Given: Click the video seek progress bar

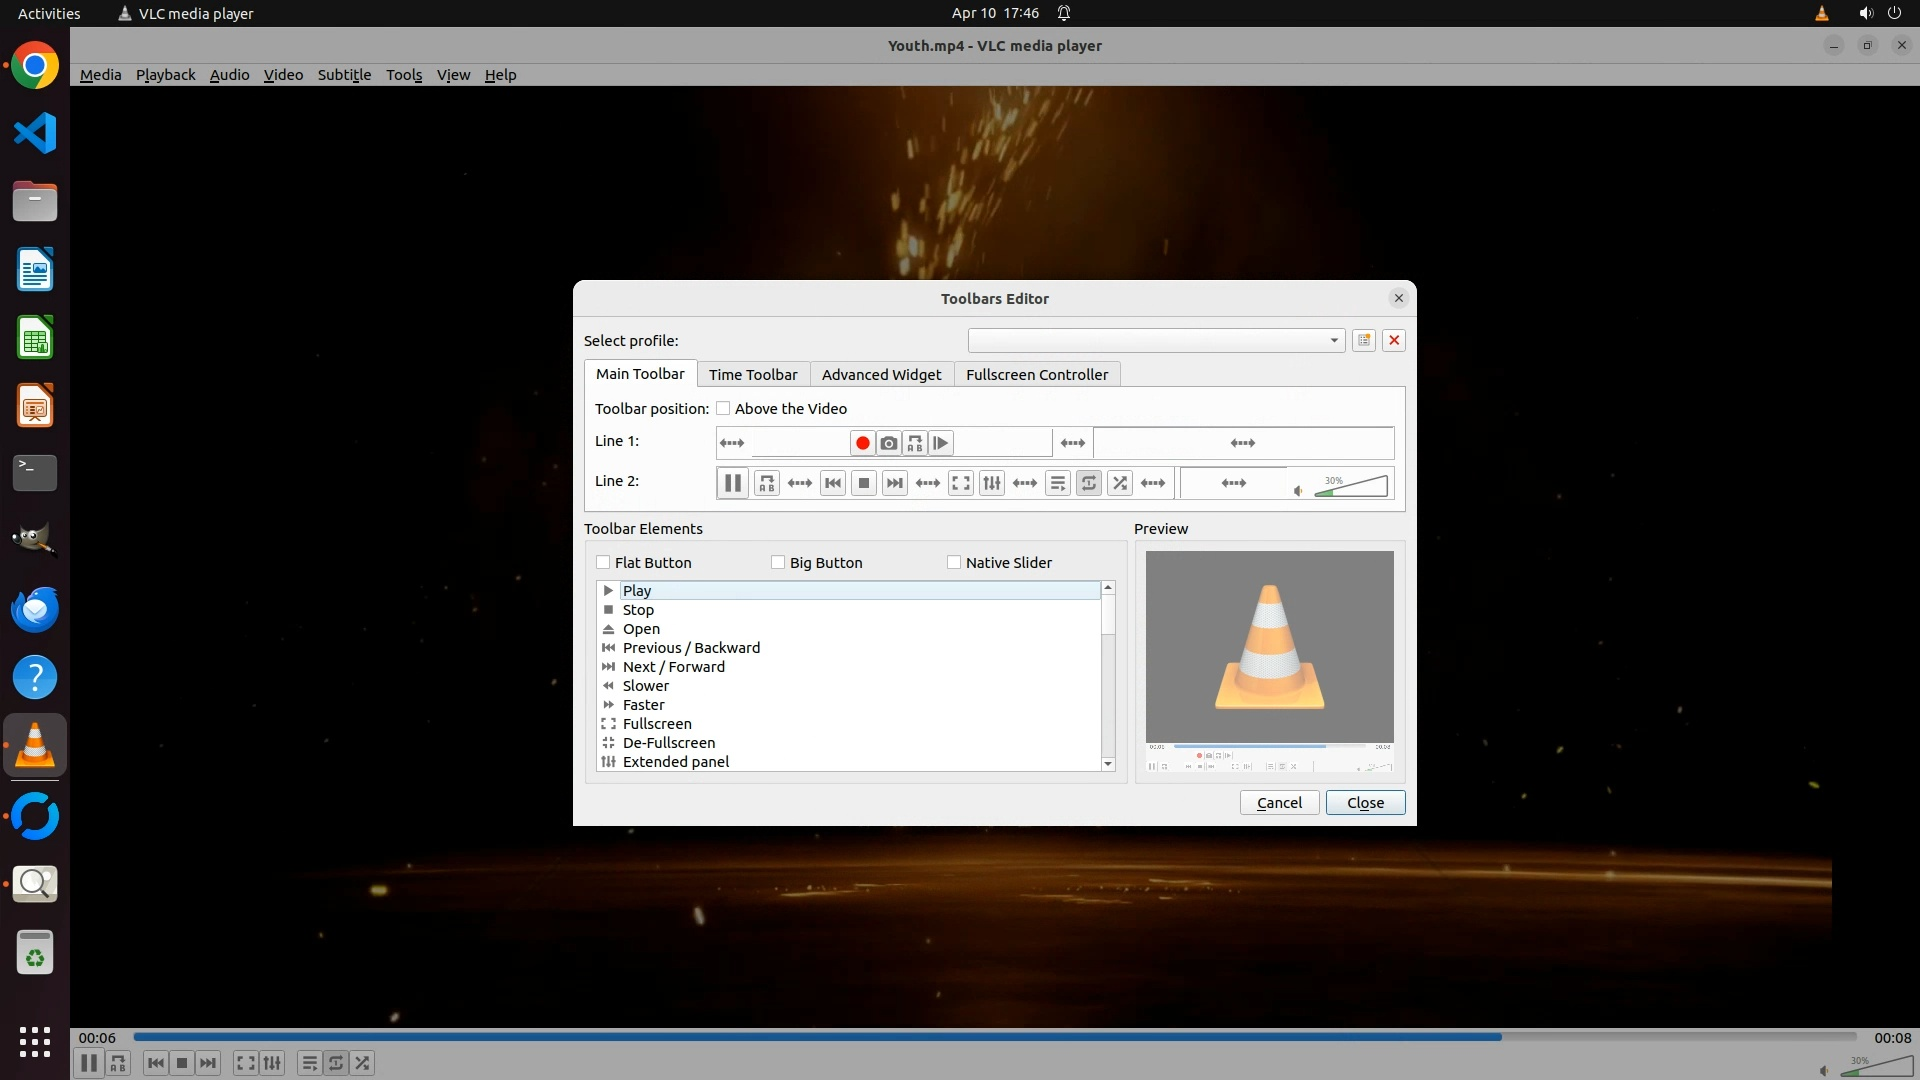Looking at the screenshot, I should [995, 1037].
